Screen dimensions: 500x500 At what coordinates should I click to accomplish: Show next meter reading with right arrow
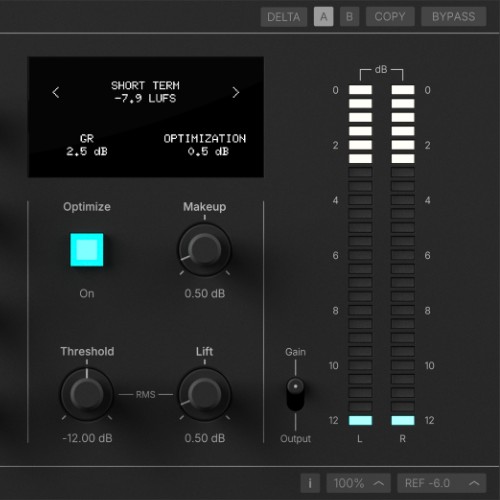coord(236,92)
